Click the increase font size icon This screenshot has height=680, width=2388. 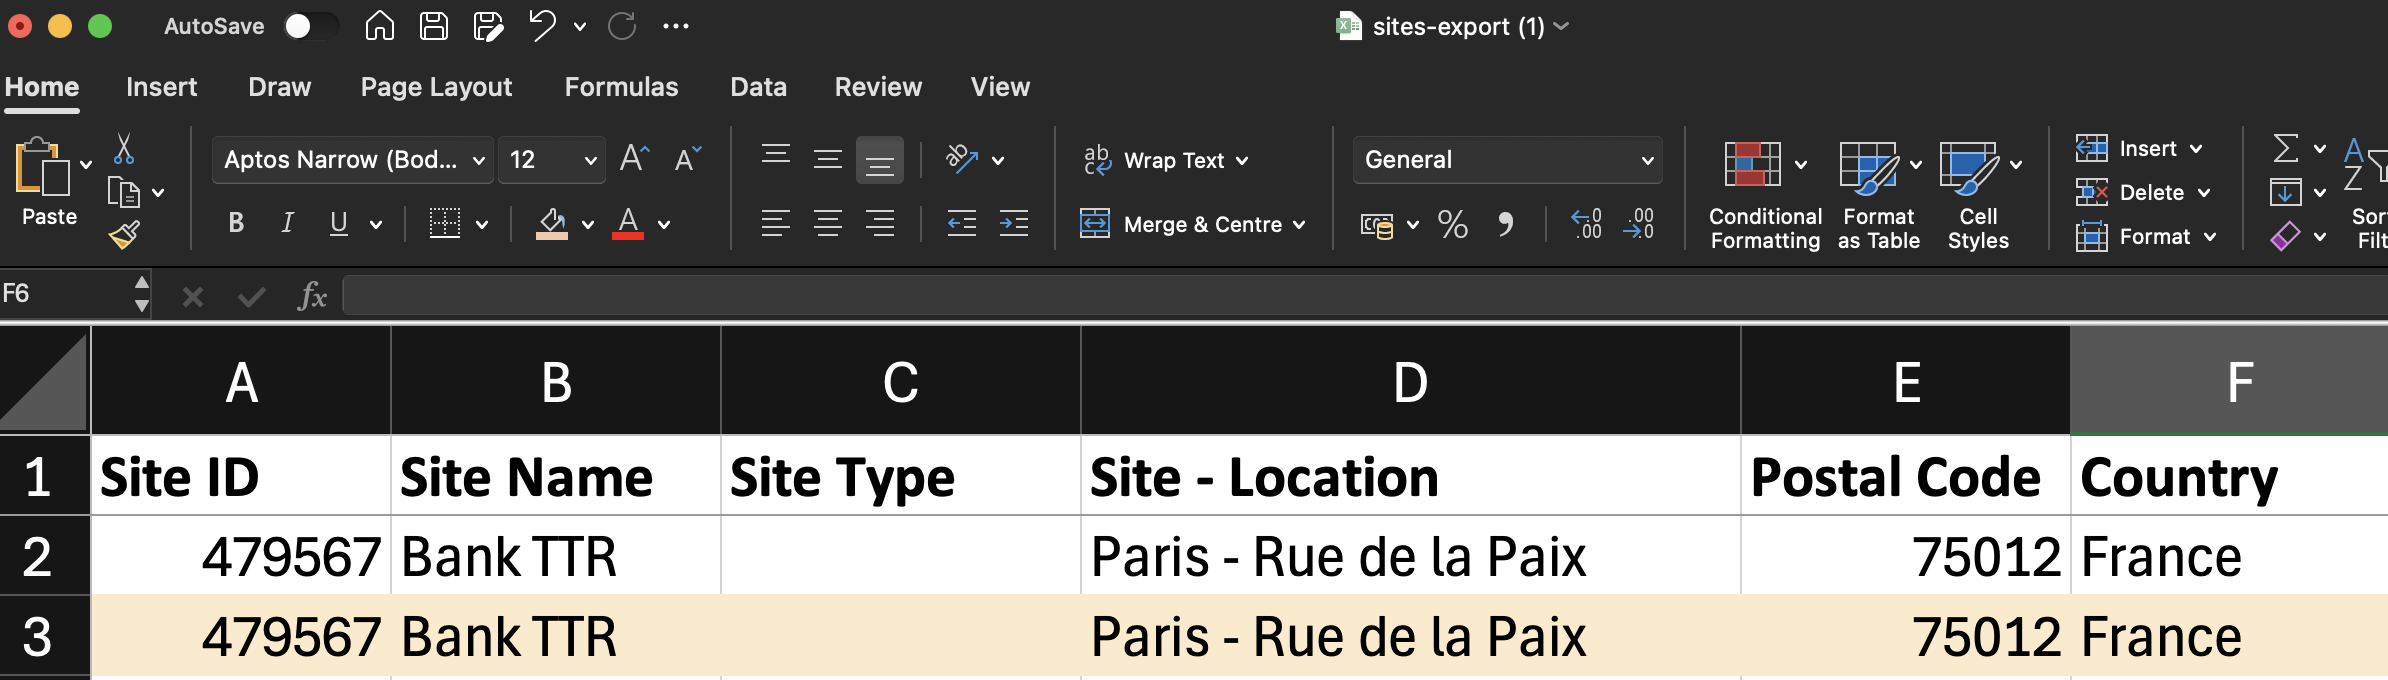(634, 159)
